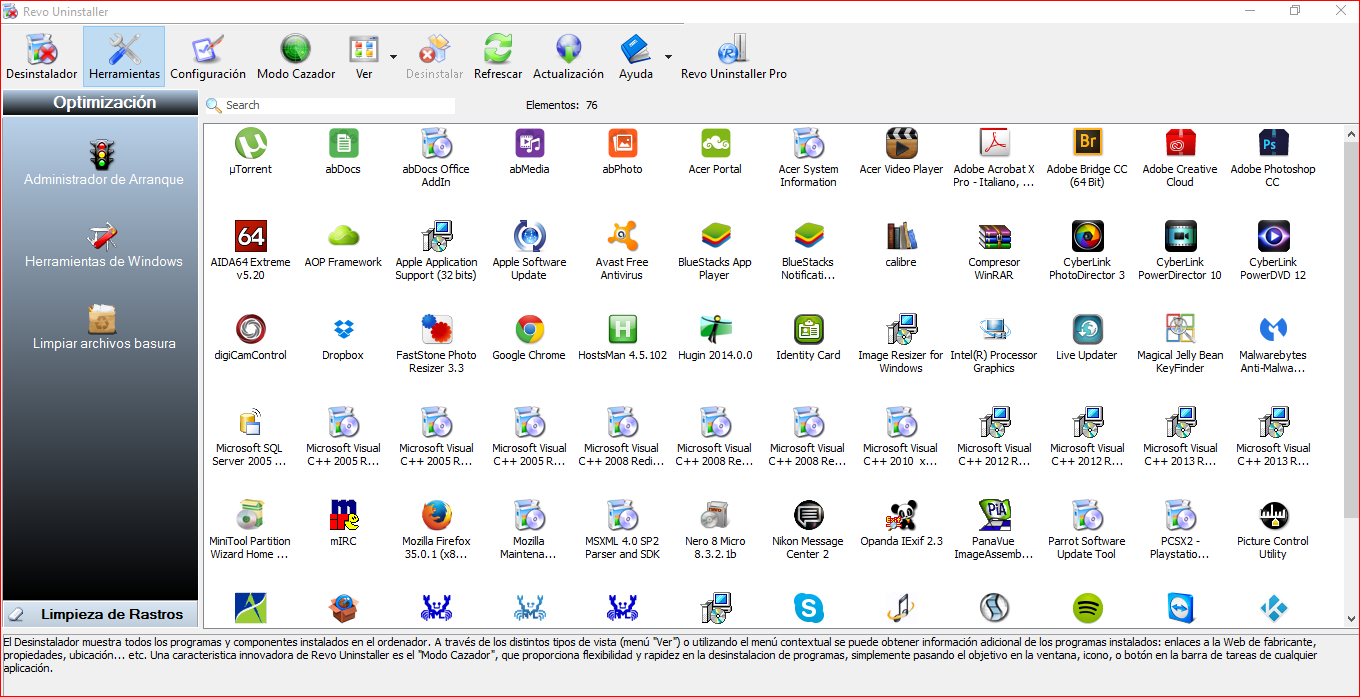Select CyberLink PowerDVD 12
This screenshot has width=1360, height=697.
click(1273, 251)
